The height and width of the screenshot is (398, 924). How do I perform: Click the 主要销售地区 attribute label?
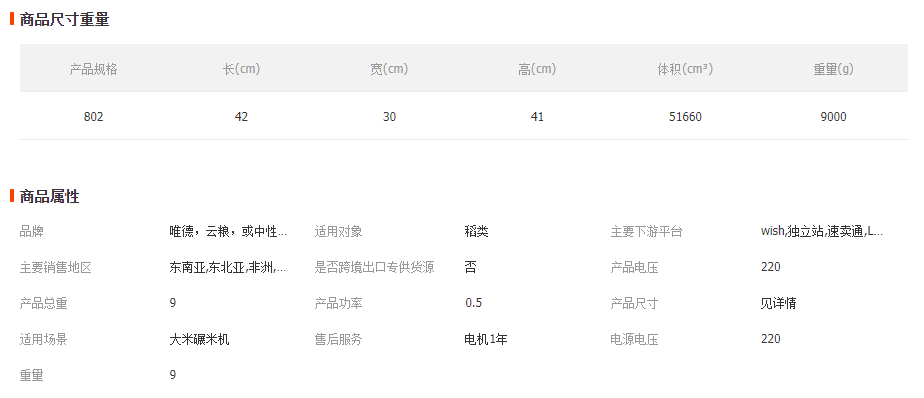(x=55, y=268)
